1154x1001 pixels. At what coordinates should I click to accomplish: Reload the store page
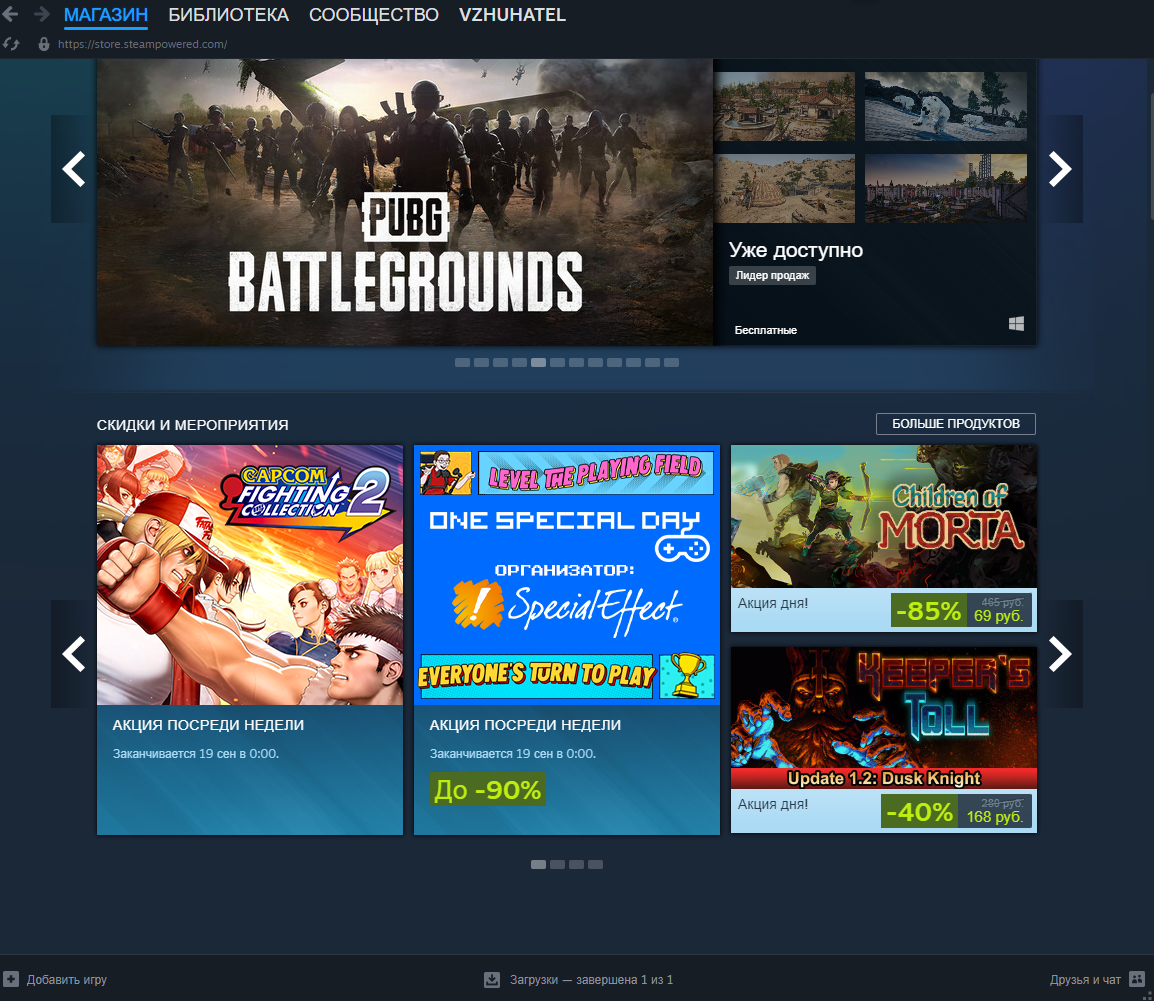click(11, 44)
